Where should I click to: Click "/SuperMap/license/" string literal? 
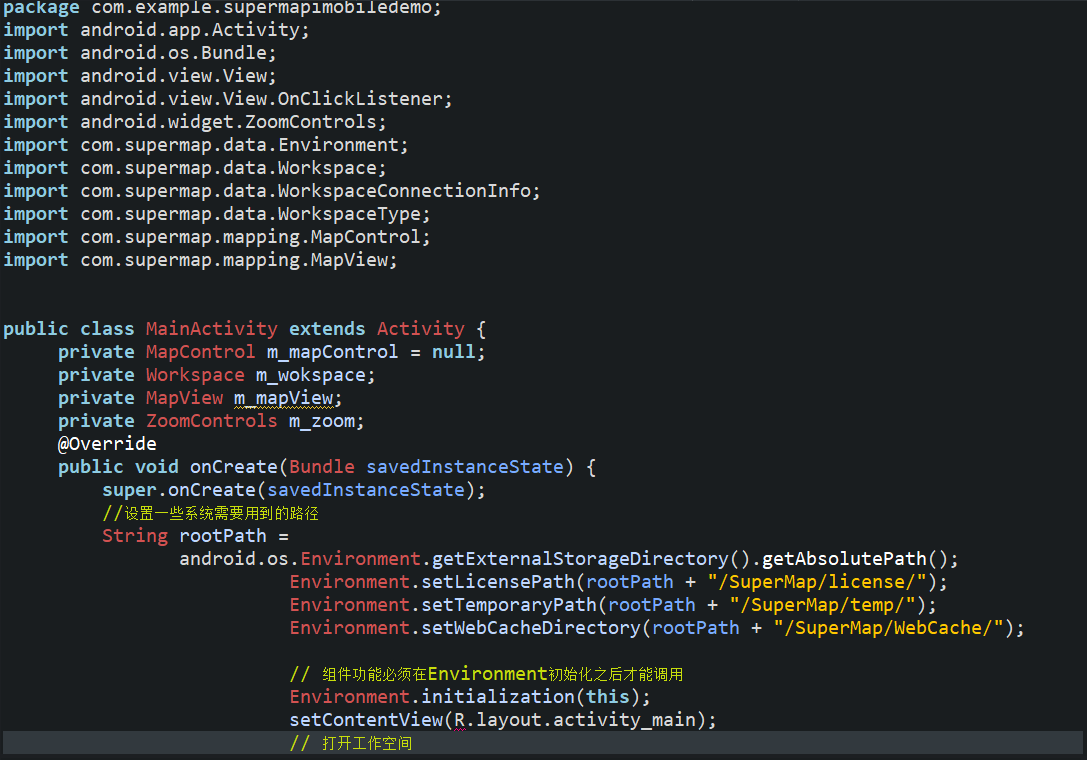point(817,582)
